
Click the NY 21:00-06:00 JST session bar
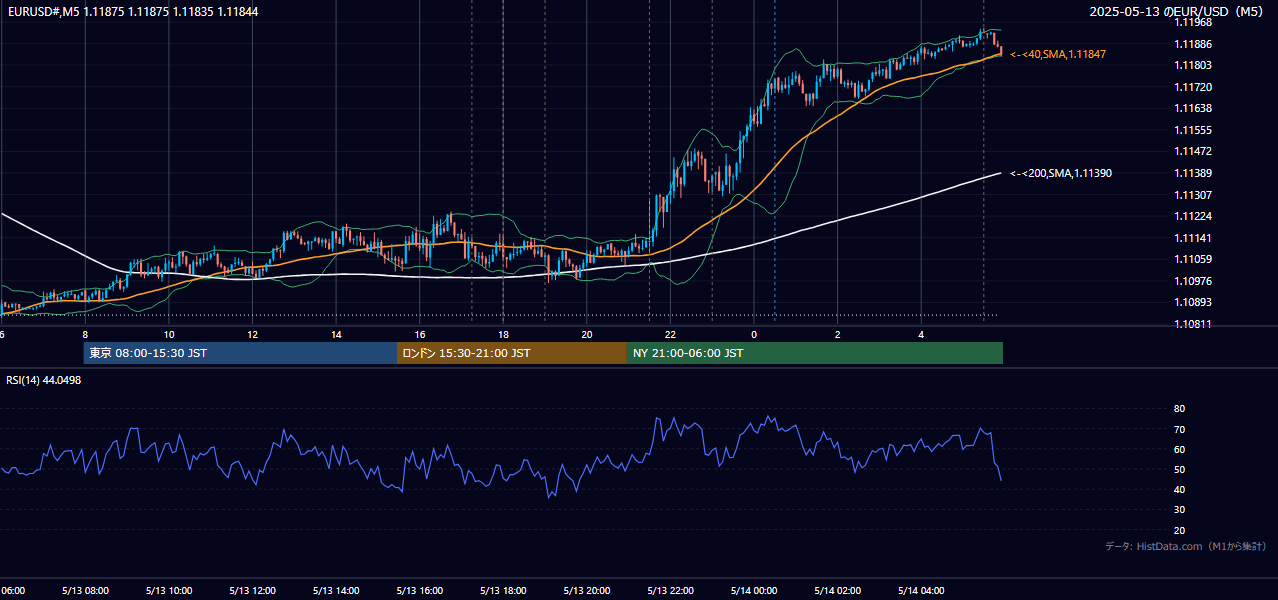click(x=815, y=353)
